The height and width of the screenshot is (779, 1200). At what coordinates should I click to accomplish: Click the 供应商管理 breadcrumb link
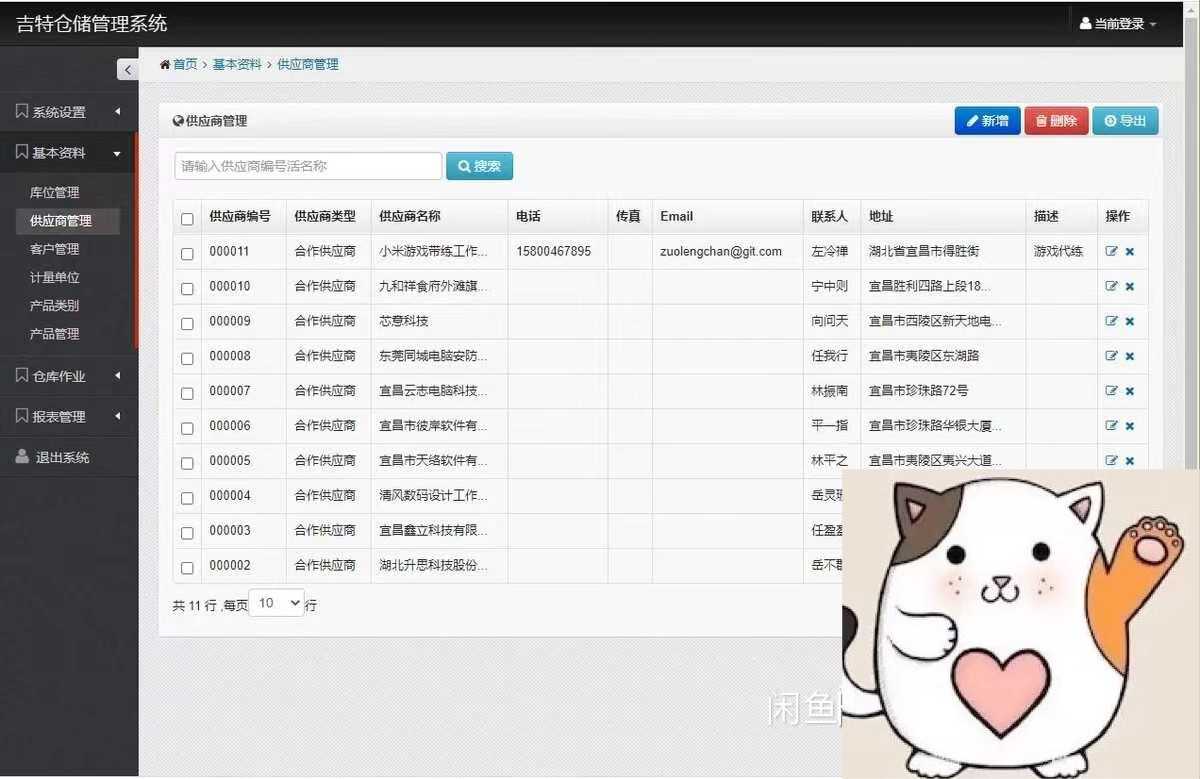pyautogui.click(x=308, y=64)
